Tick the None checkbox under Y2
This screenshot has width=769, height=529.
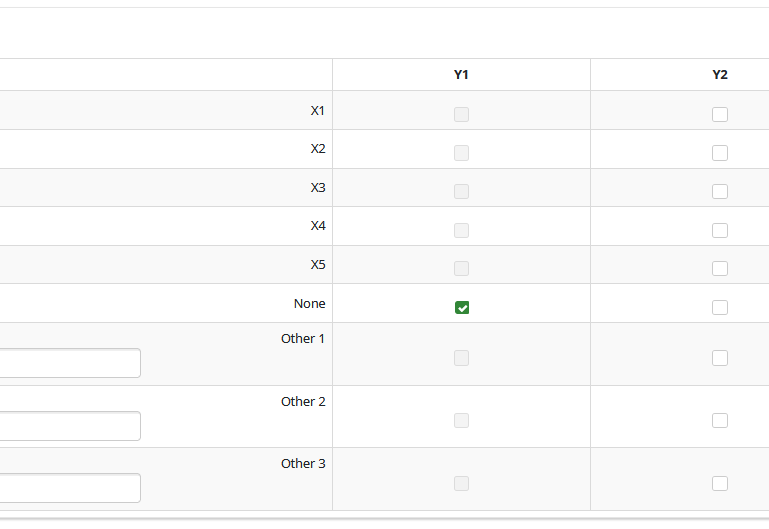[720, 307]
